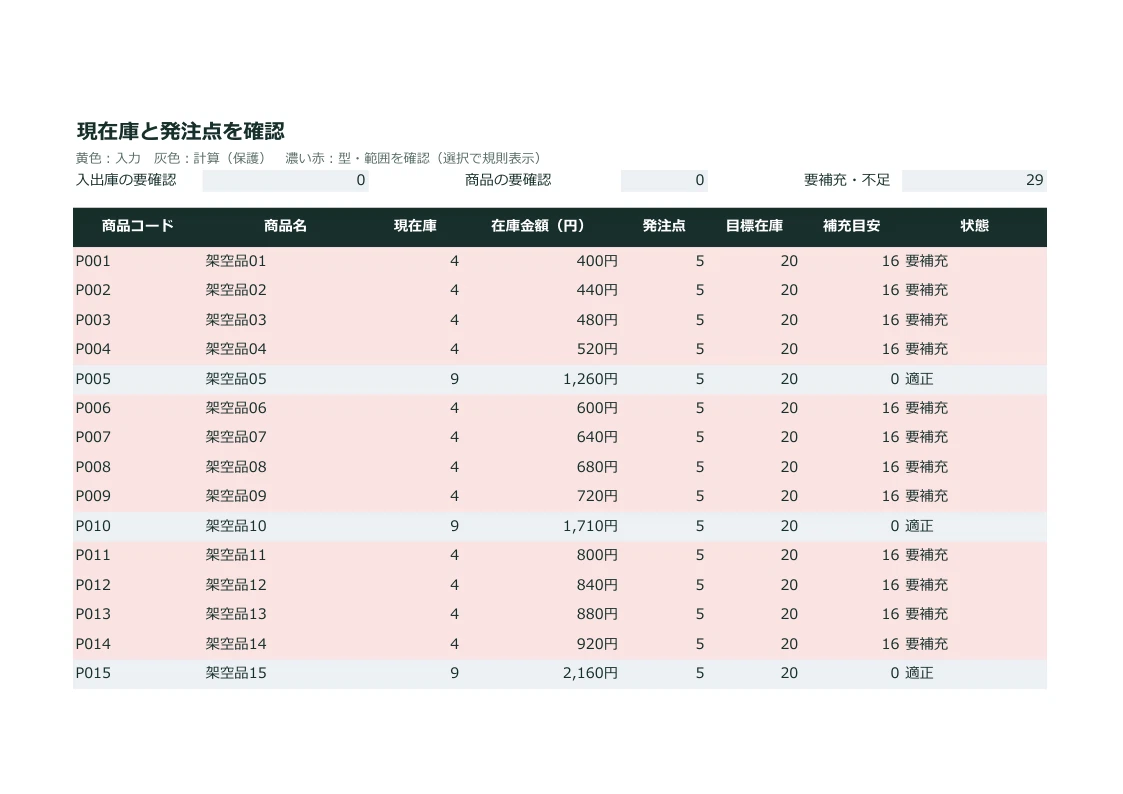
Task: Select product name 架空品01
Action: pyautogui.click(x=236, y=261)
